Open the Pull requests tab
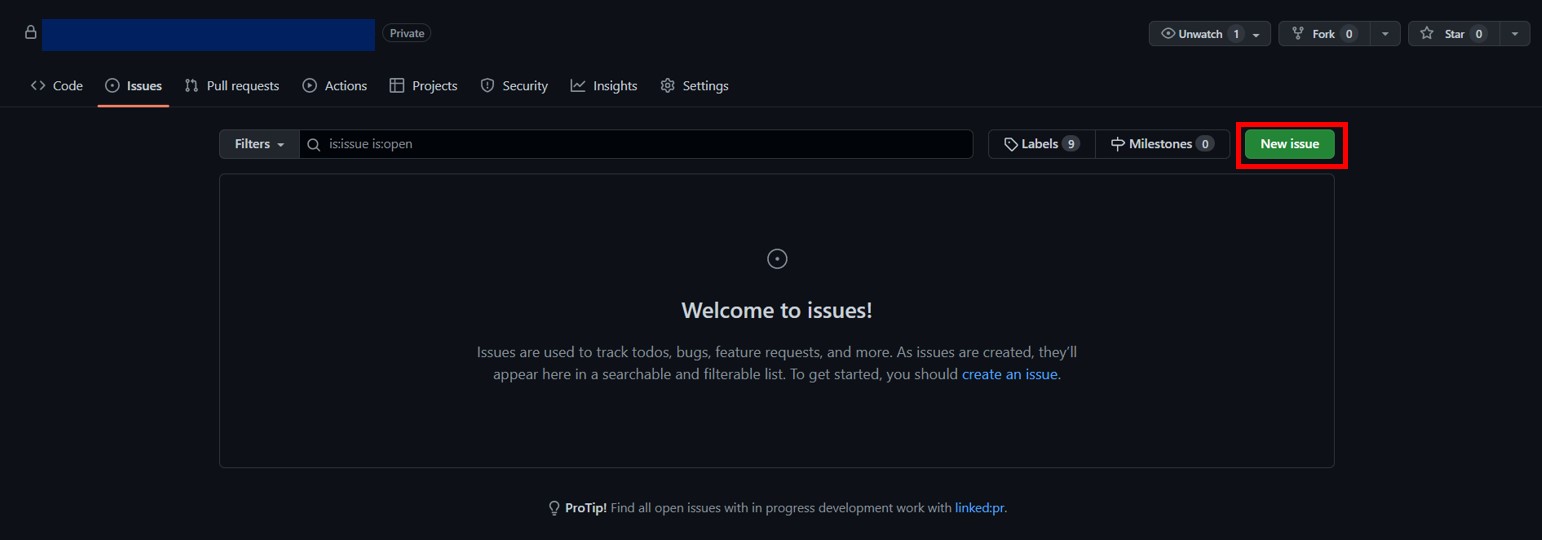Image resolution: width=1542 pixels, height=540 pixels. (x=232, y=86)
